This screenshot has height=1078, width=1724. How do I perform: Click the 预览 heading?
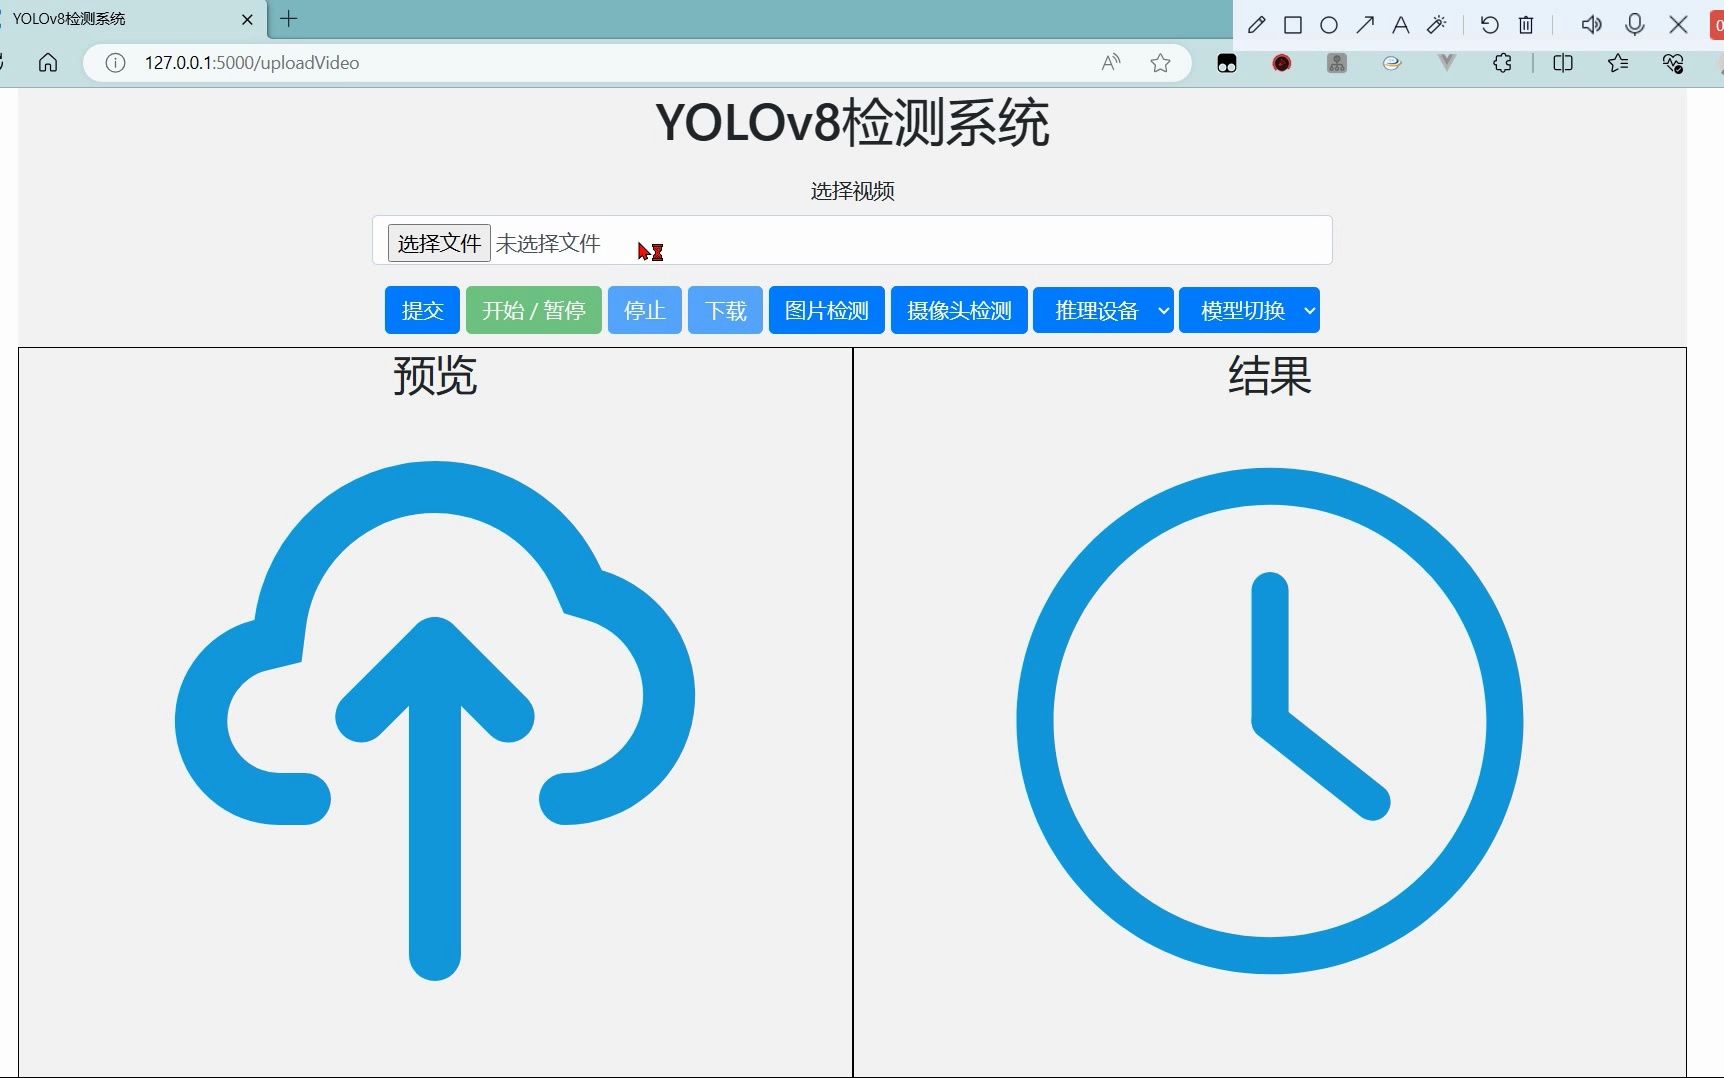(x=435, y=376)
